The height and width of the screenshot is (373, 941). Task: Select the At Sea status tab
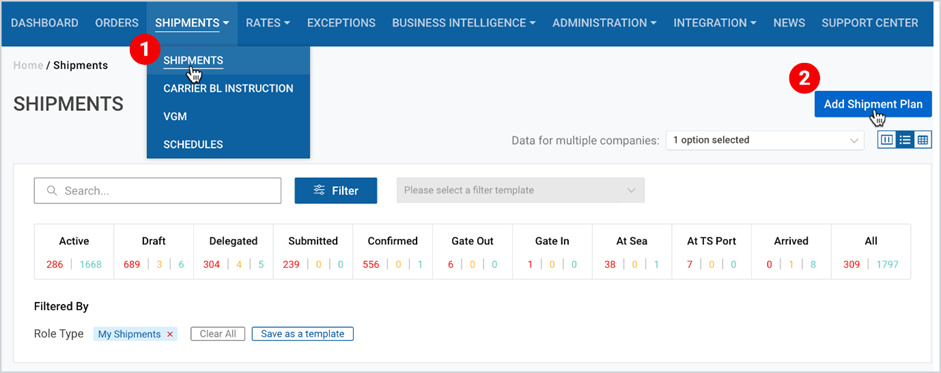pos(632,252)
